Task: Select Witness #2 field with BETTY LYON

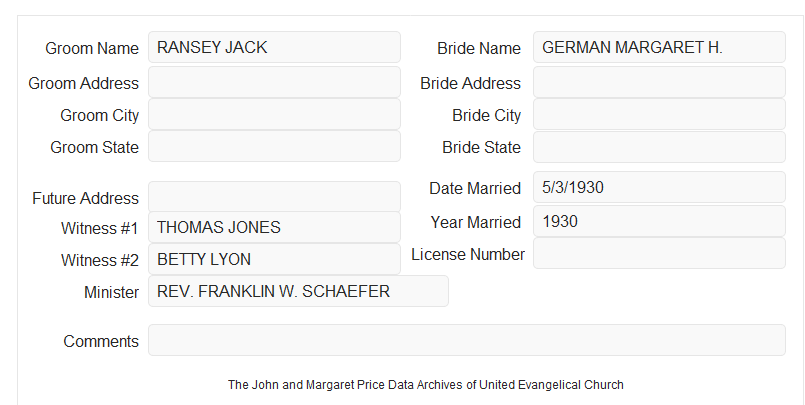Action: (x=274, y=259)
